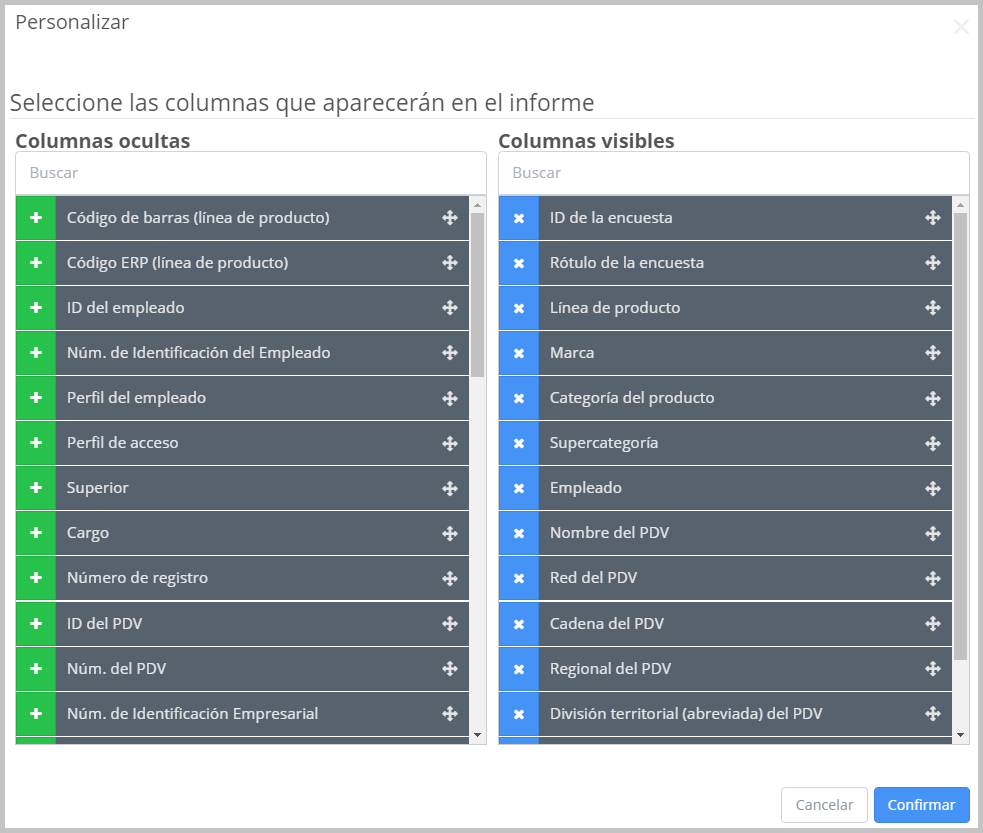Add 'Código de barras (línea de producto)' column
Screen dimensions: 983x833
point(36,218)
